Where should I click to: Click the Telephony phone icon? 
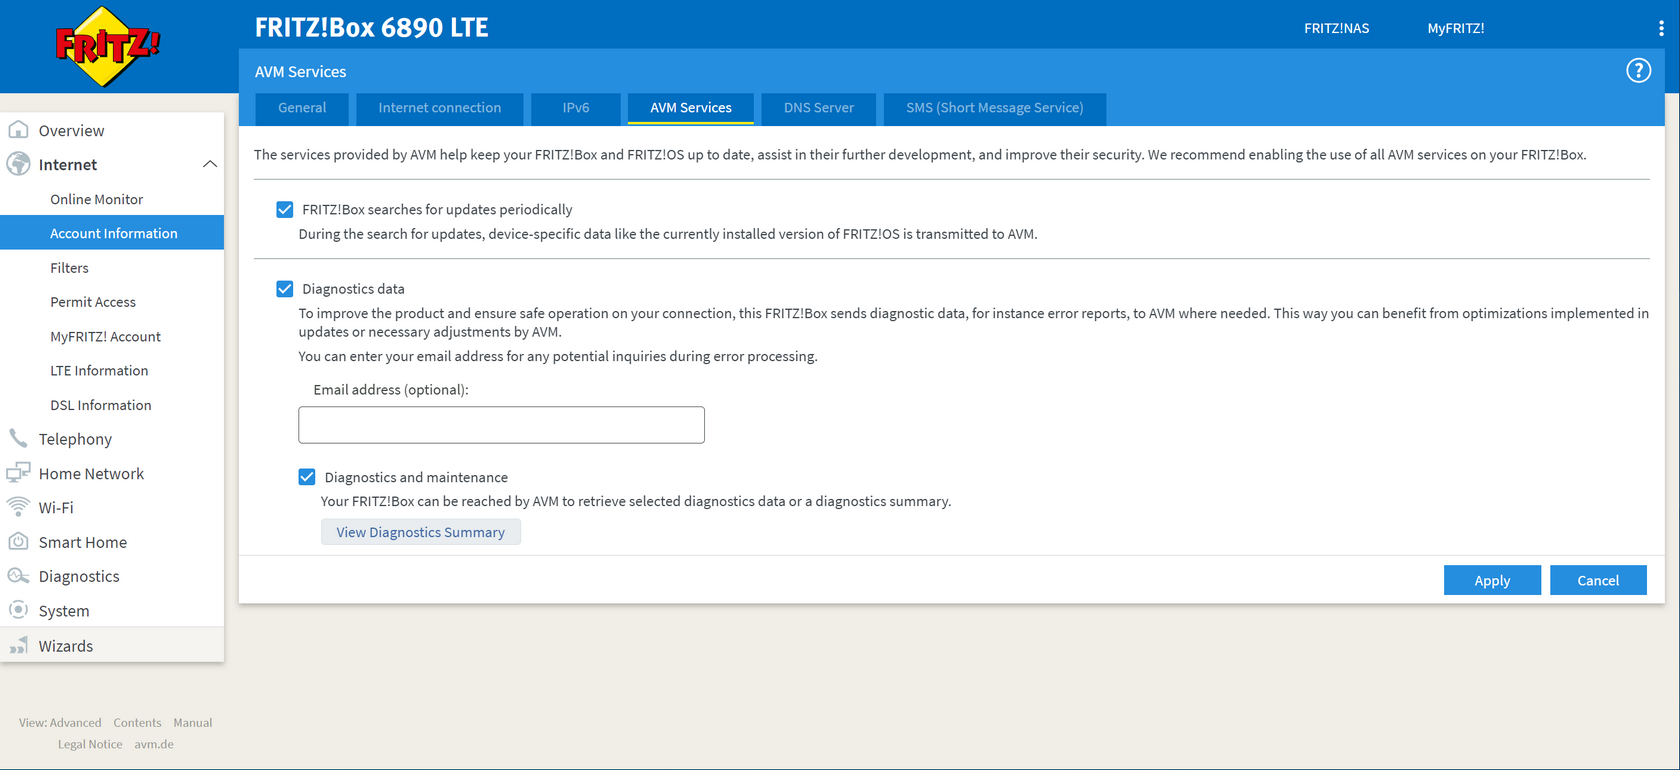pyautogui.click(x=18, y=438)
